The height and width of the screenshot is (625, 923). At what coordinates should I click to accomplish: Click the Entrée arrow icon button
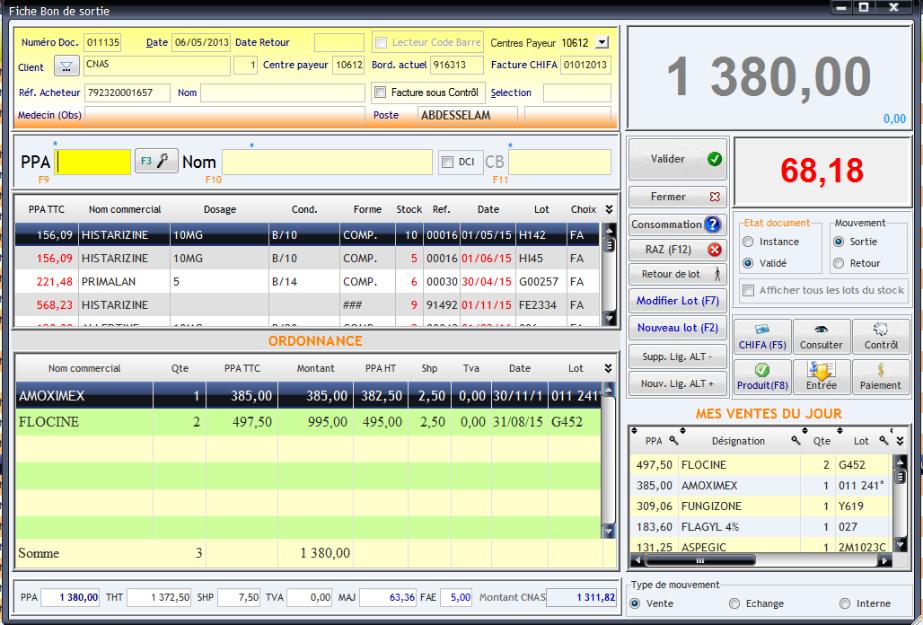[x=820, y=376]
